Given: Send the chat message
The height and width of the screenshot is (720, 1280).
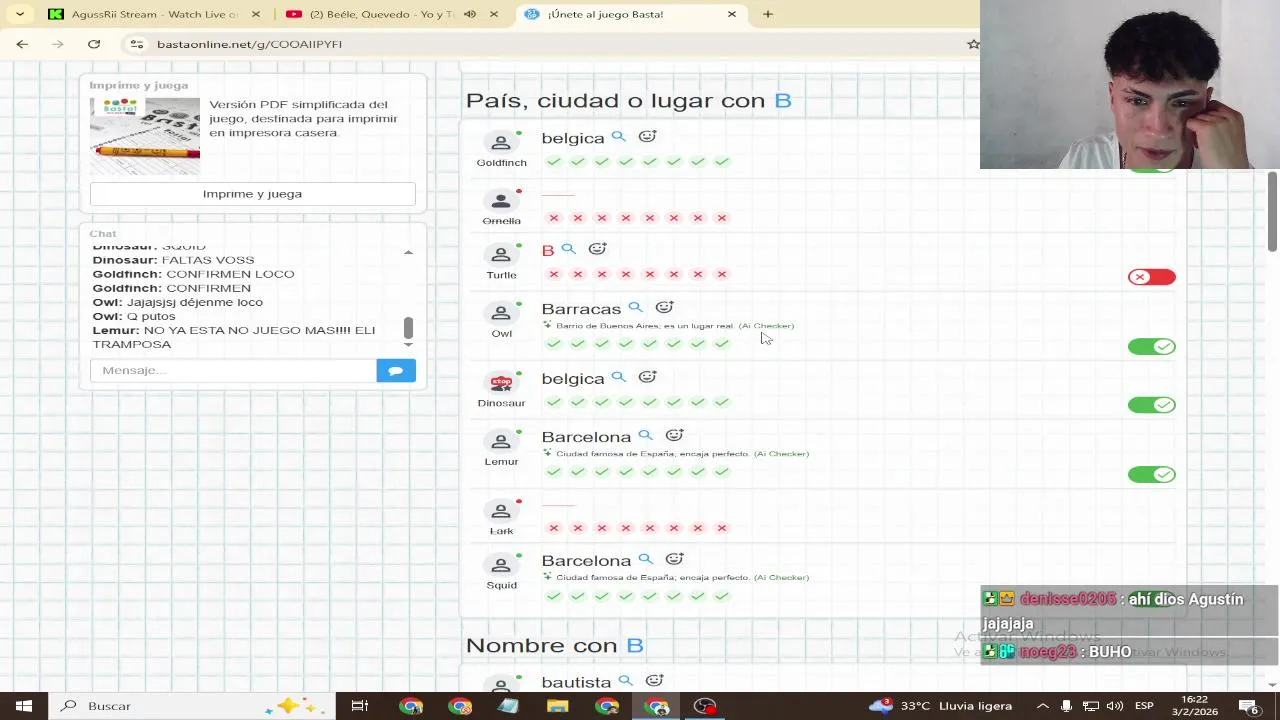Looking at the screenshot, I should click(396, 370).
